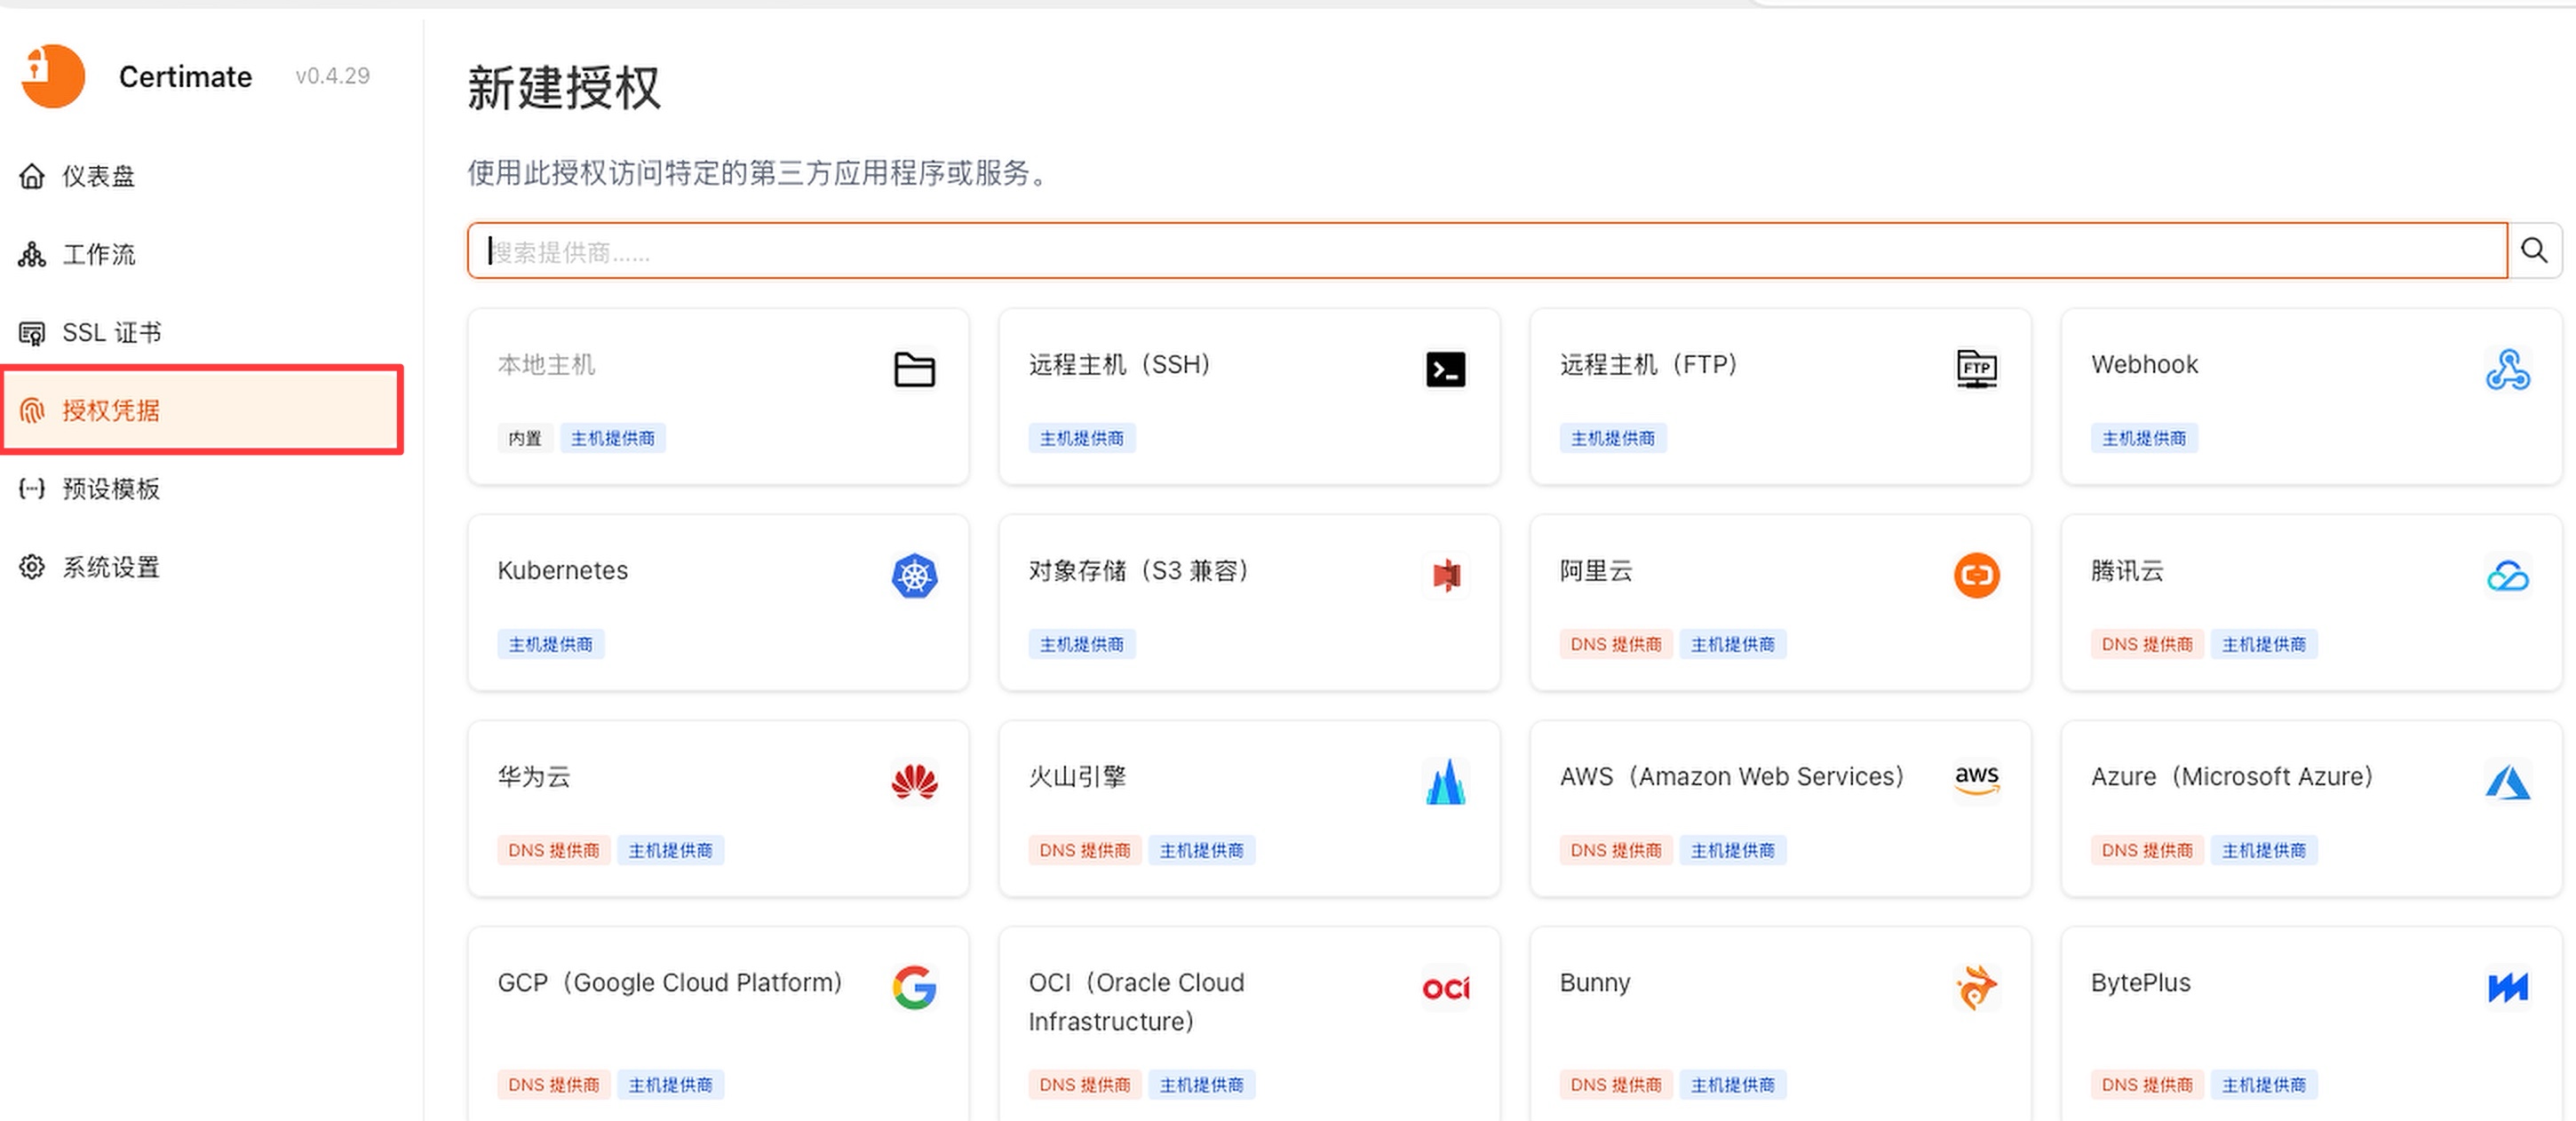Image resolution: width=2576 pixels, height=1121 pixels.
Task: Click the folder icon on 本地主机 card
Action: coord(914,369)
